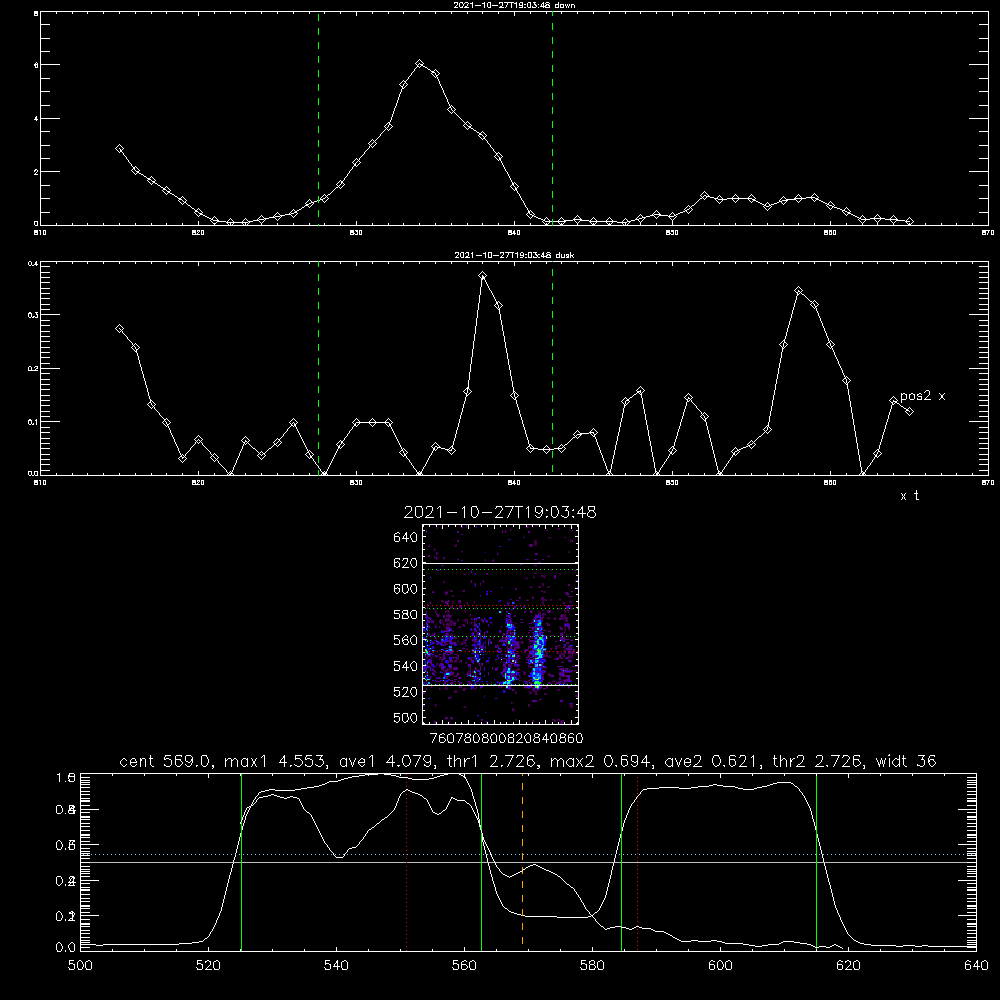Click the lower white horizontal line in the spectrogram
The image size is (1000, 1000).
tap(500, 685)
